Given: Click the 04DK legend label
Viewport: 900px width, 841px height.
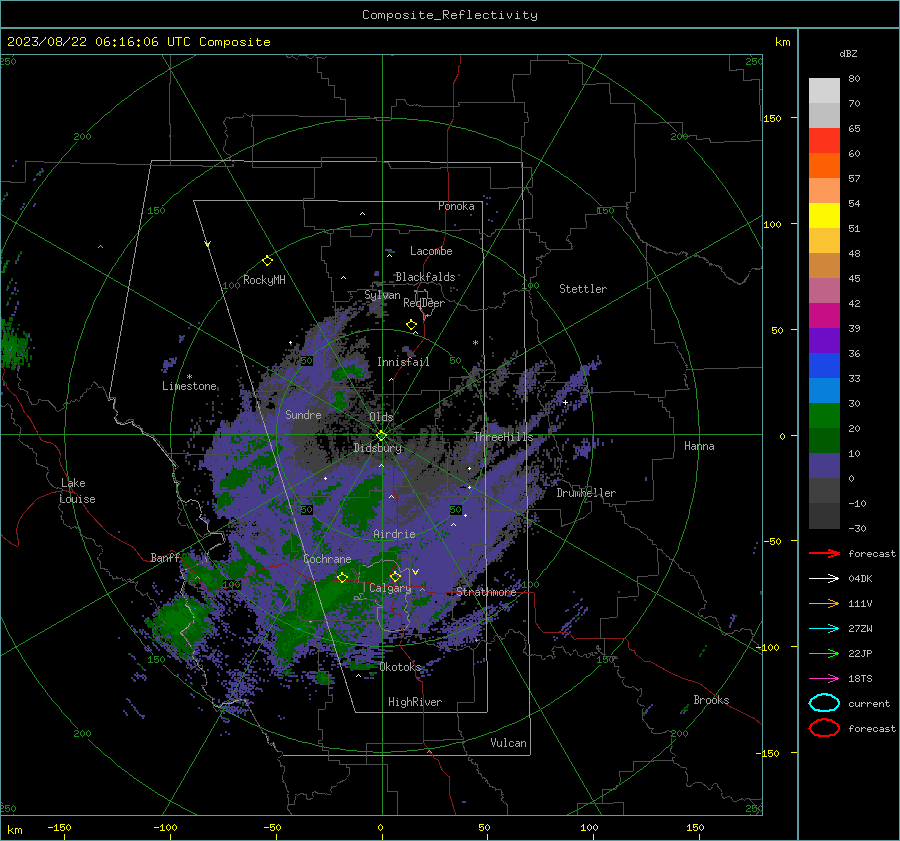Looking at the screenshot, I should (x=860, y=578).
